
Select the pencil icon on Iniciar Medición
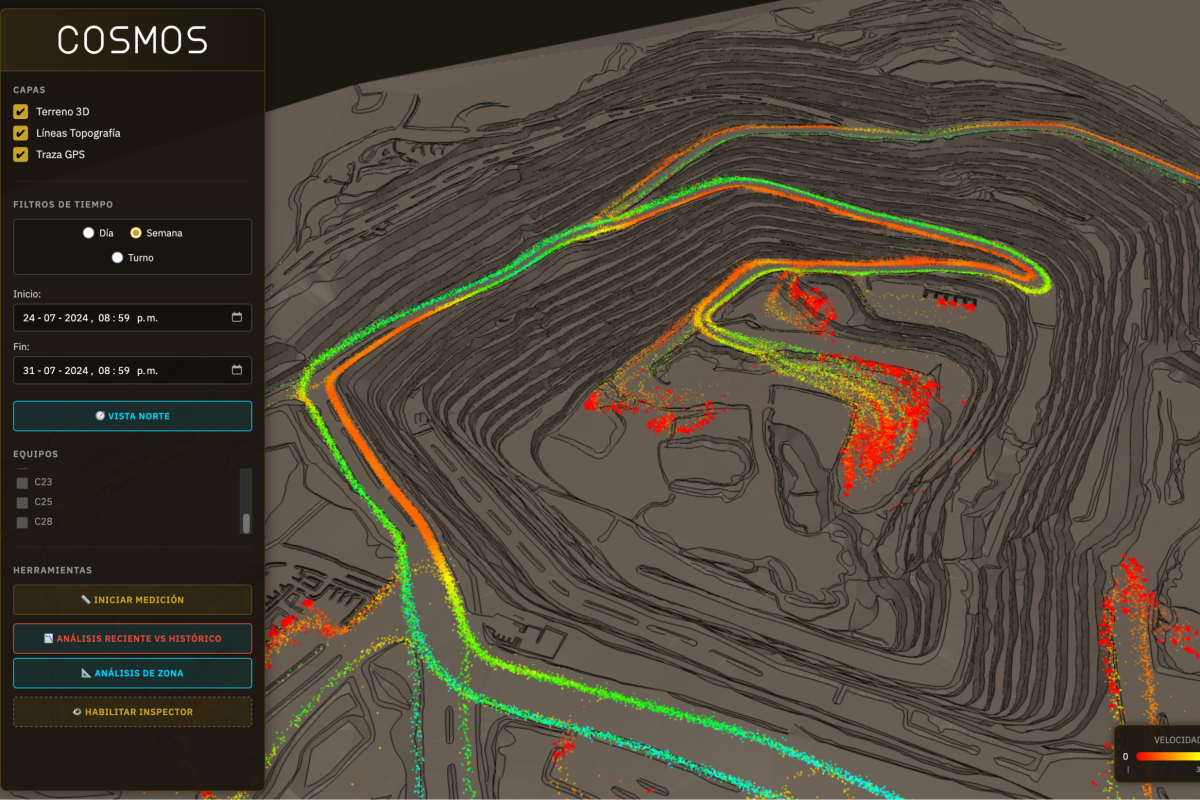click(x=85, y=600)
